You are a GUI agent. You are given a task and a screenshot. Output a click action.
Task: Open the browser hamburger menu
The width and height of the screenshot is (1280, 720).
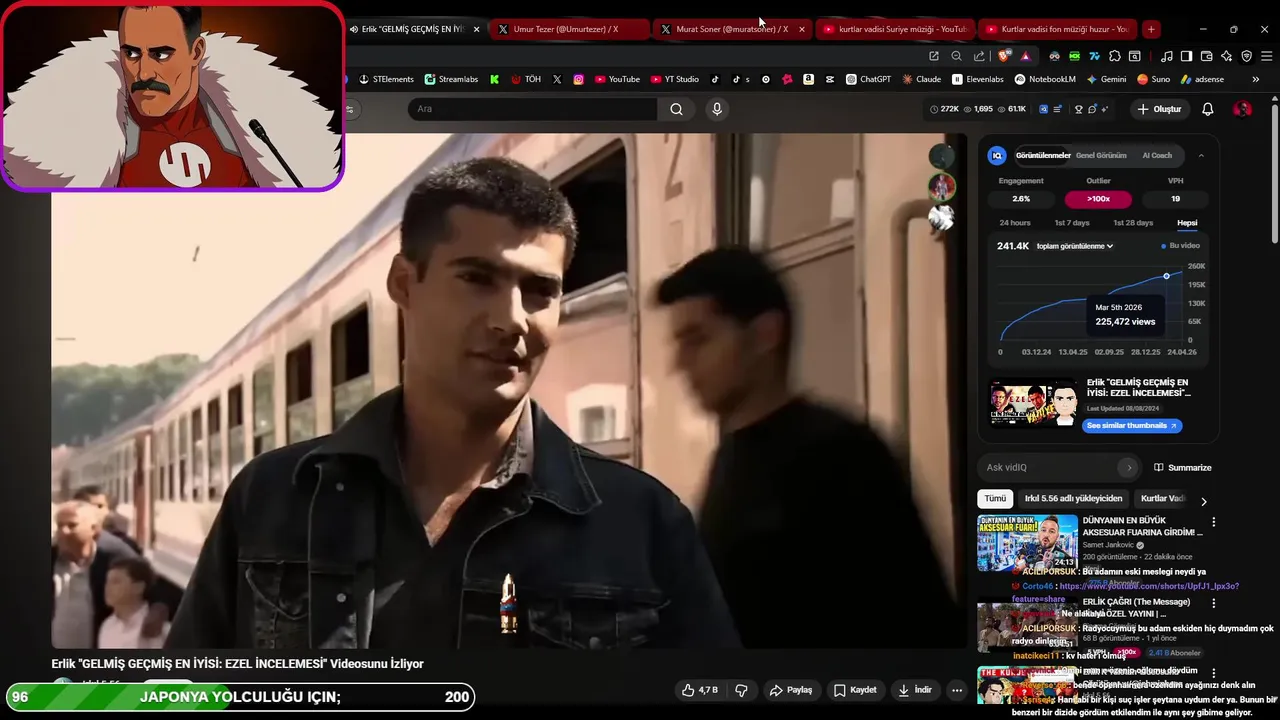point(1266,56)
